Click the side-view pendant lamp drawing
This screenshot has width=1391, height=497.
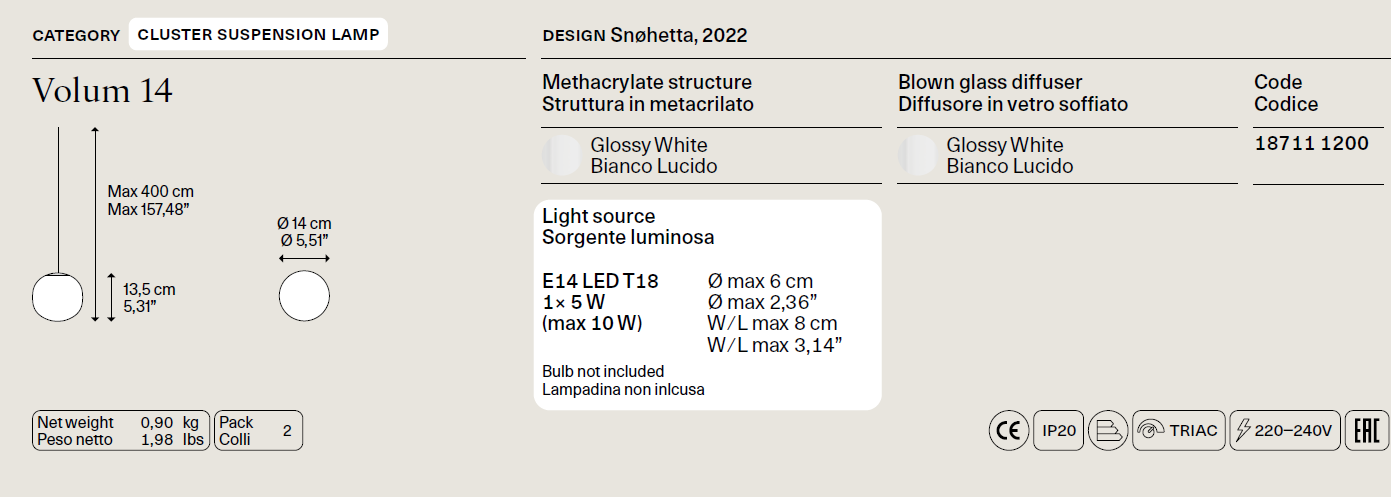coord(58,225)
